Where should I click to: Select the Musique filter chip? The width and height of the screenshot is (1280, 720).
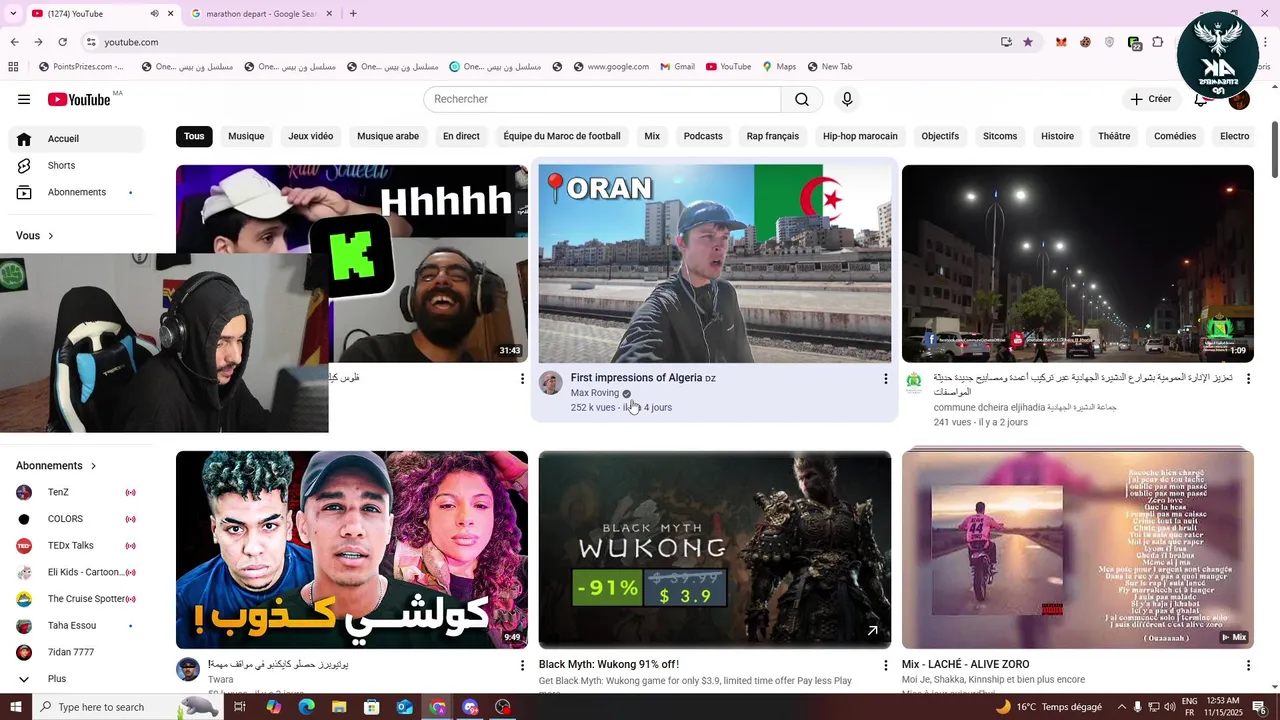pyautogui.click(x=246, y=136)
